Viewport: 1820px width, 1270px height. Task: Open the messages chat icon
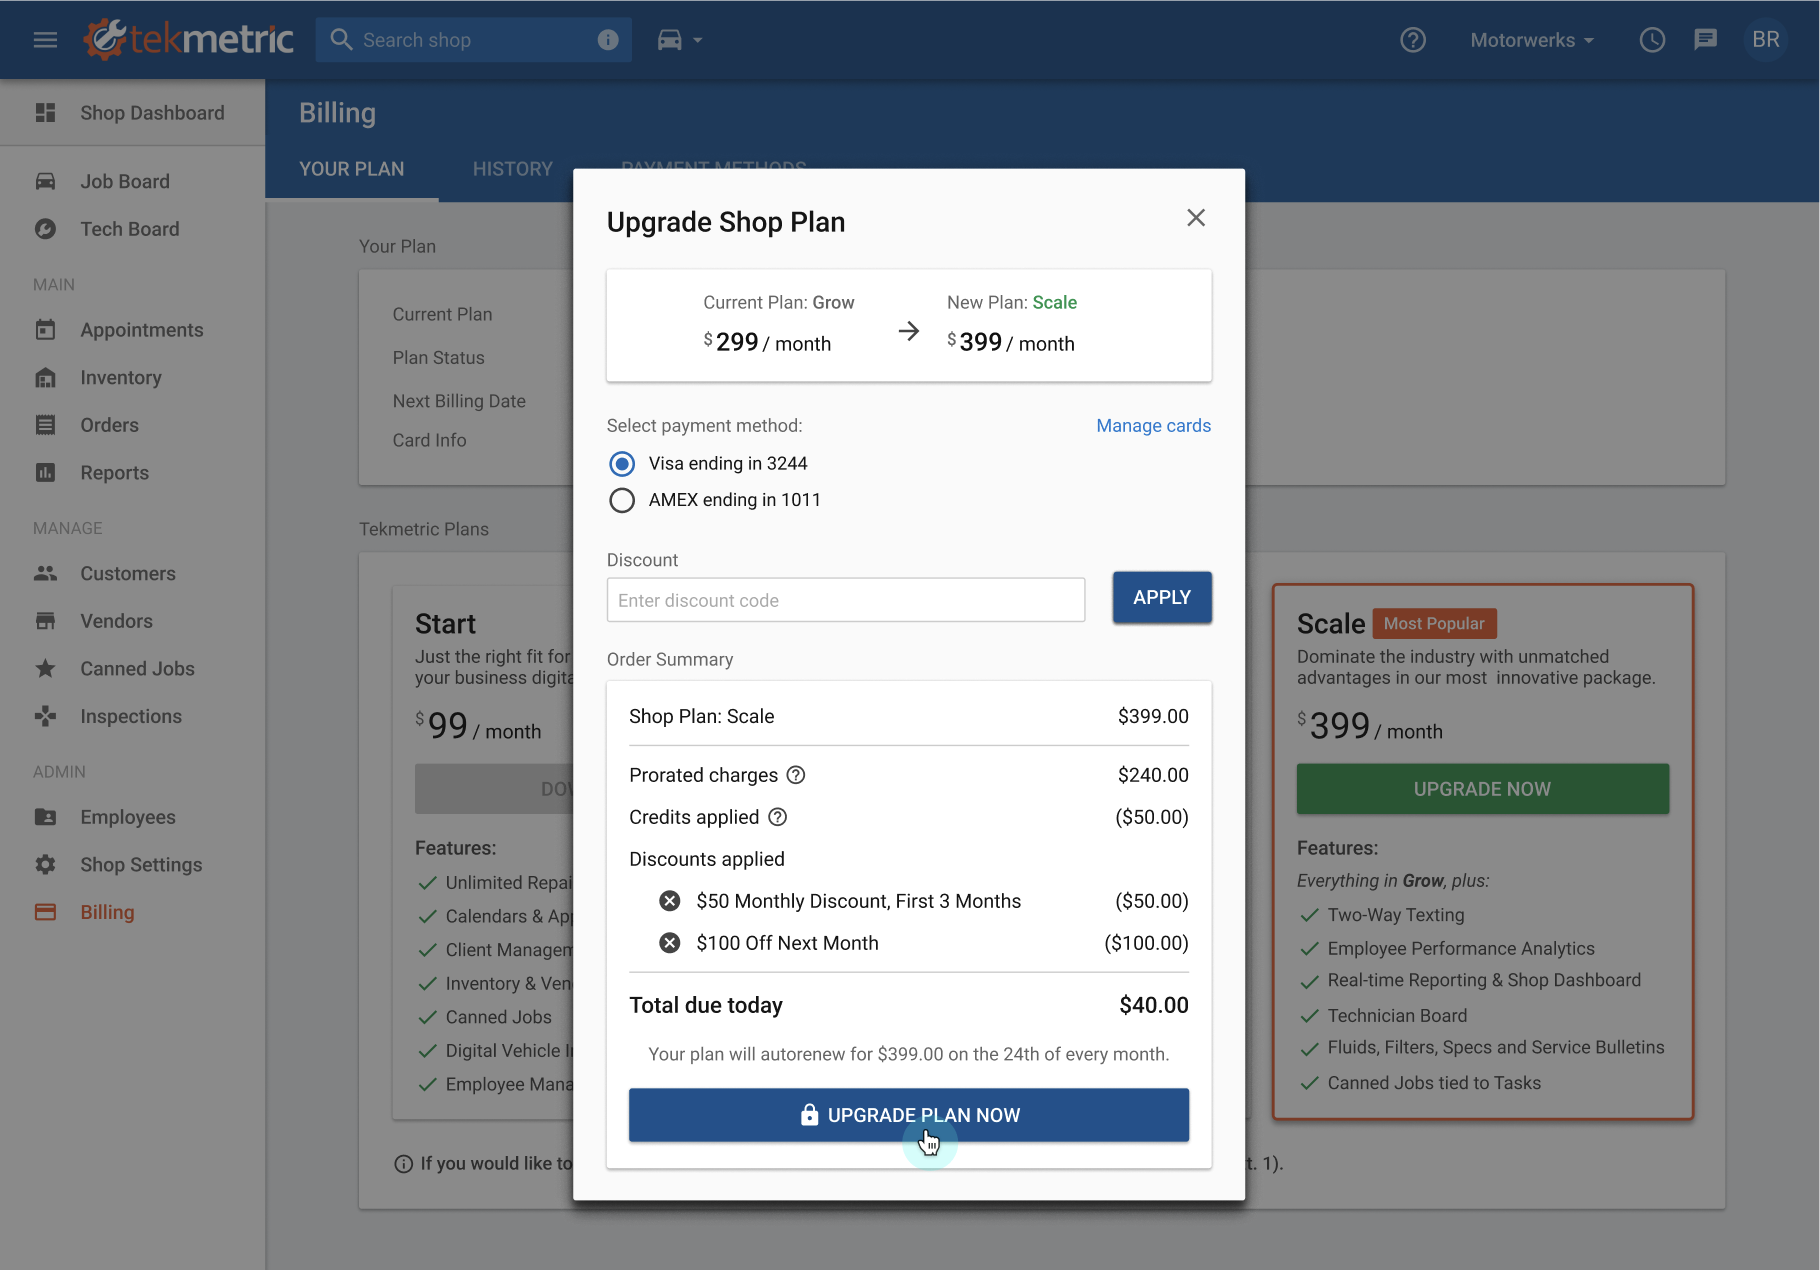pyautogui.click(x=1706, y=40)
